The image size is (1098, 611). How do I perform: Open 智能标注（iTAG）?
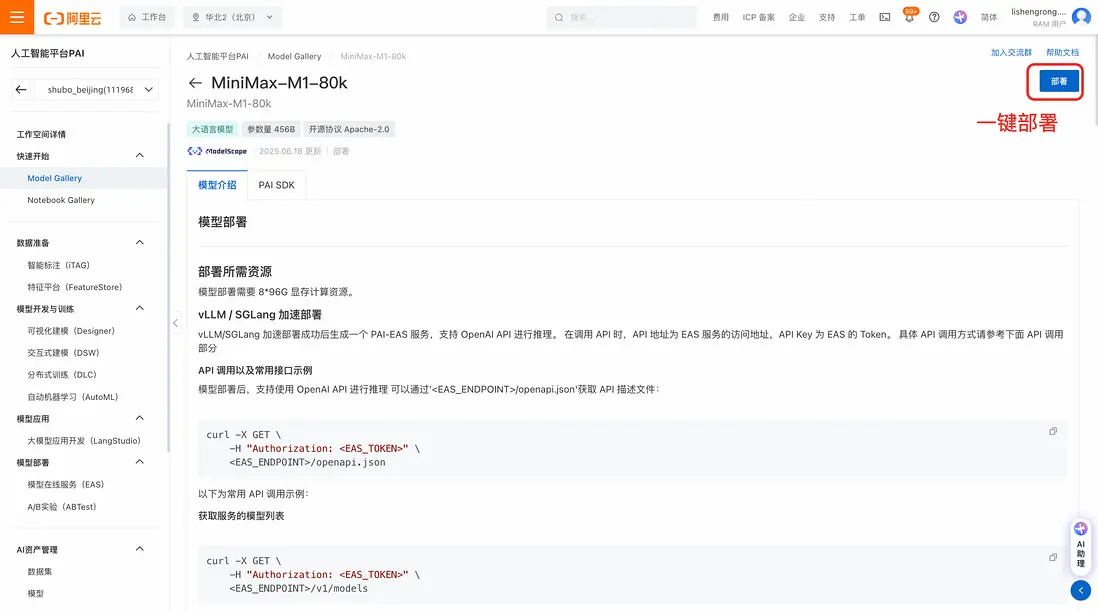(x=59, y=265)
